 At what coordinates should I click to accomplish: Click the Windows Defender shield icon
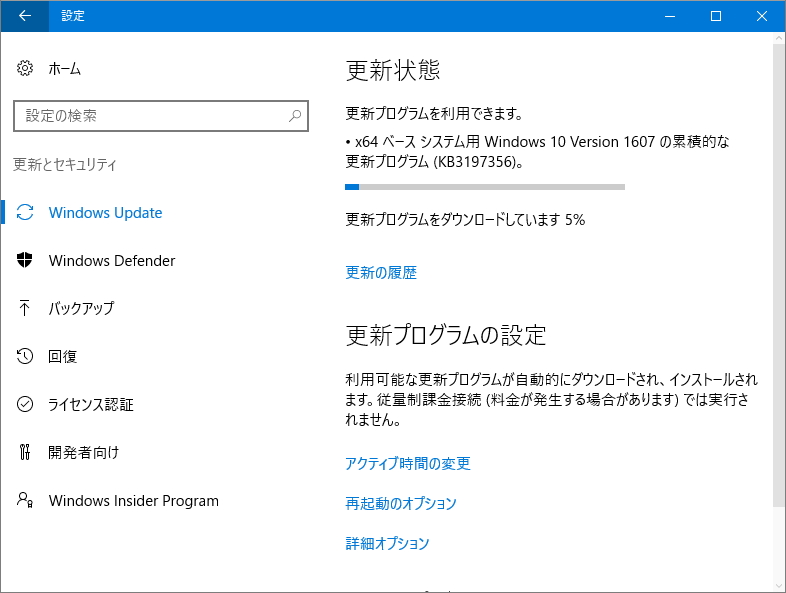point(25,260)
